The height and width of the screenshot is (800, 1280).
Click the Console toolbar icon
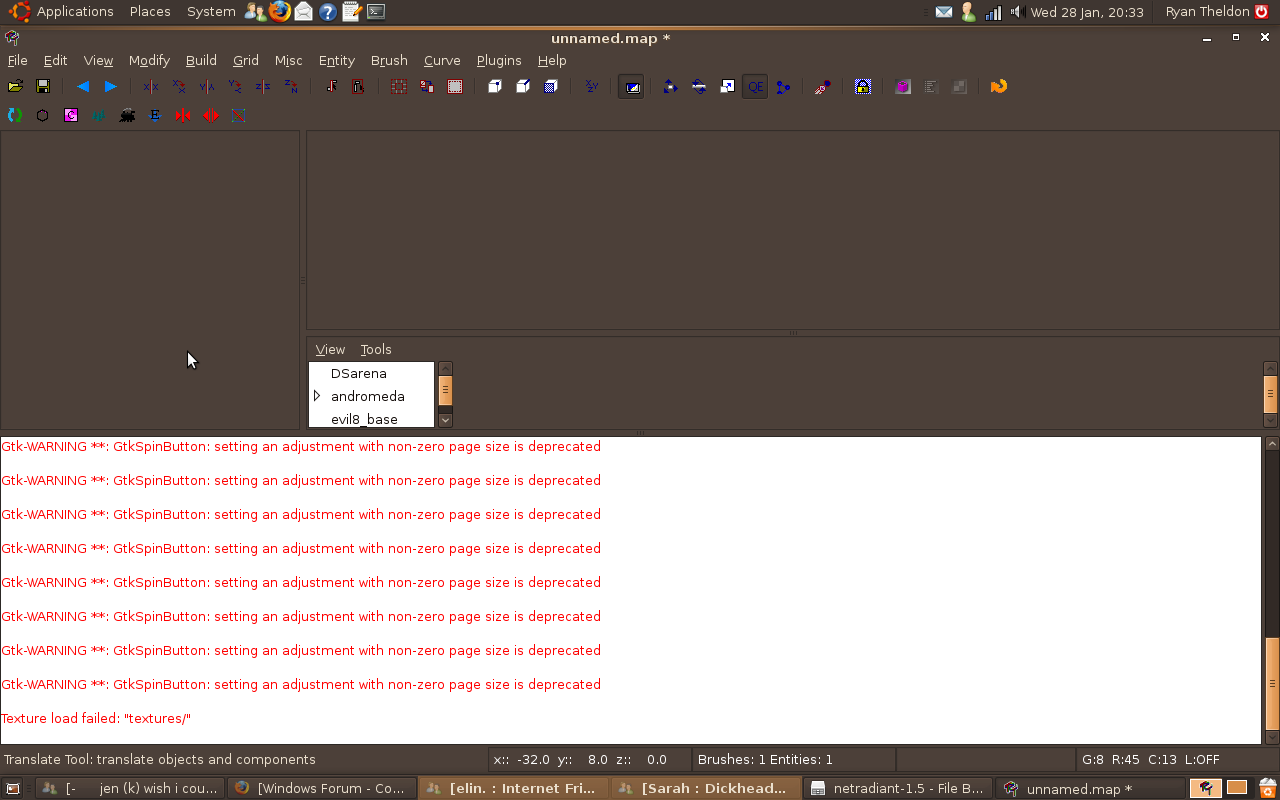click(931, 87)
